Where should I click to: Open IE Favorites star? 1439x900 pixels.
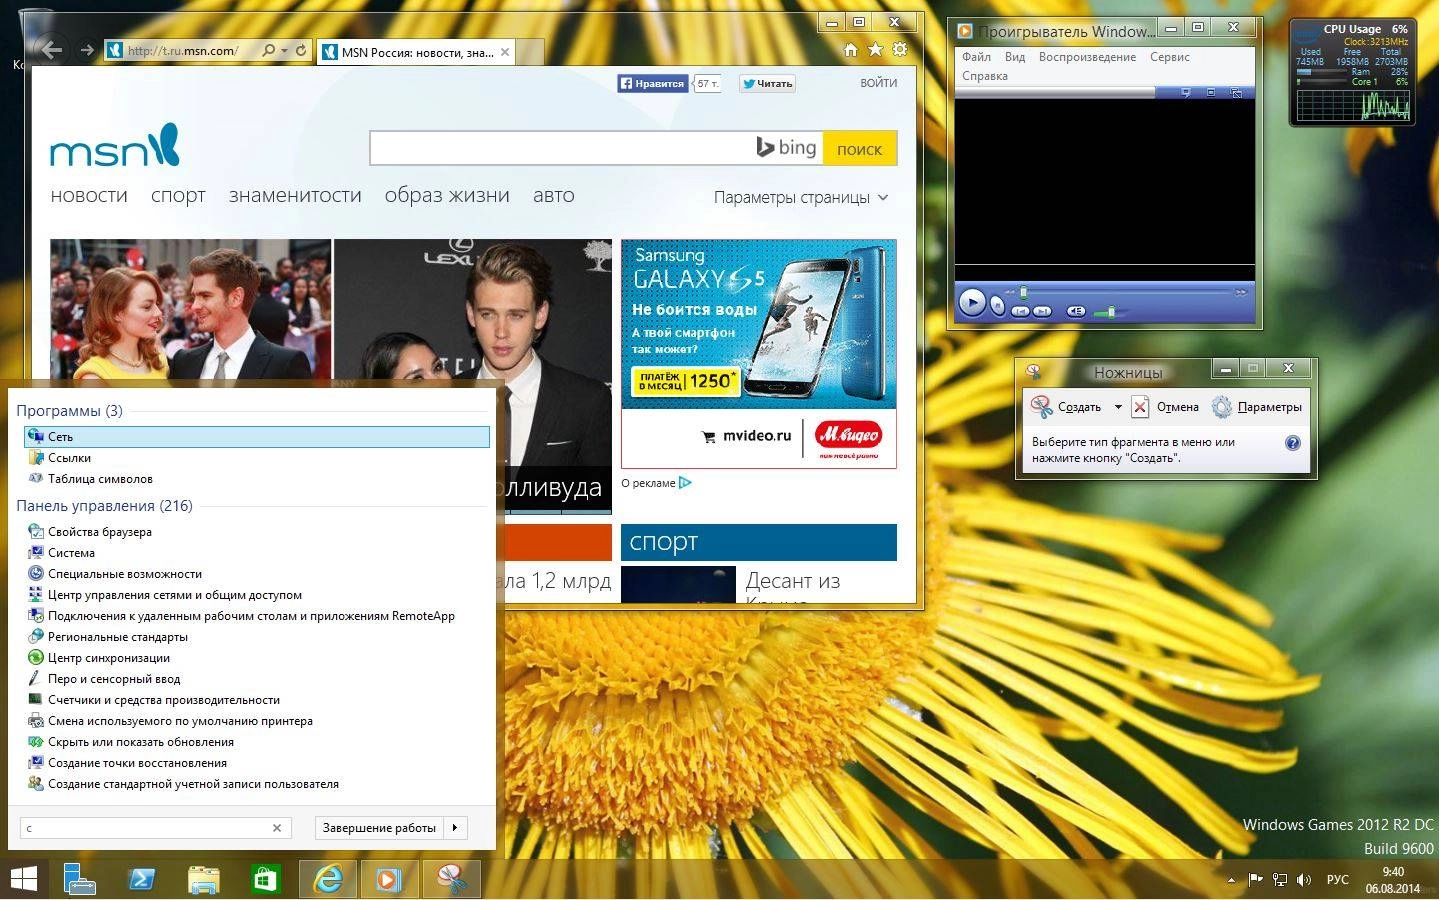pyautogui.click(x=875, y=50)
